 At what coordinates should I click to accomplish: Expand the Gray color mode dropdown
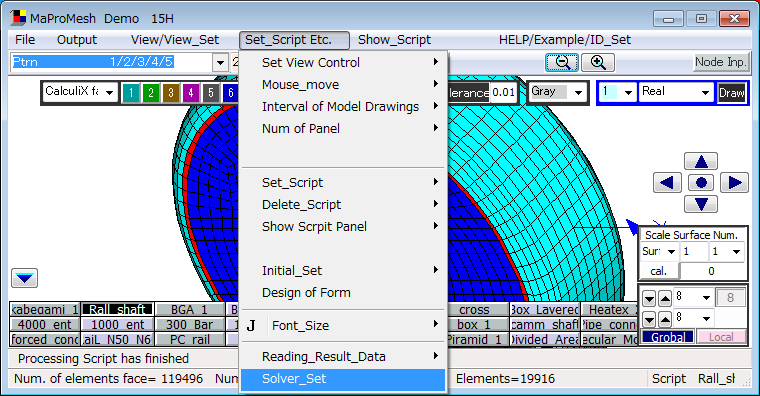pos(578,92)
